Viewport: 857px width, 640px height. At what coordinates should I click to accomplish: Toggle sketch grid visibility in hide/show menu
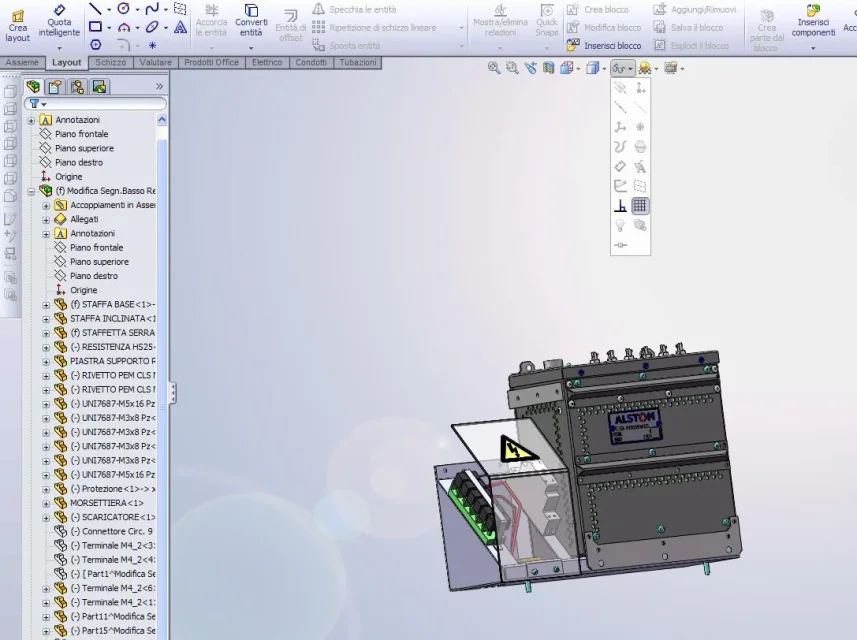coord(640,206)
